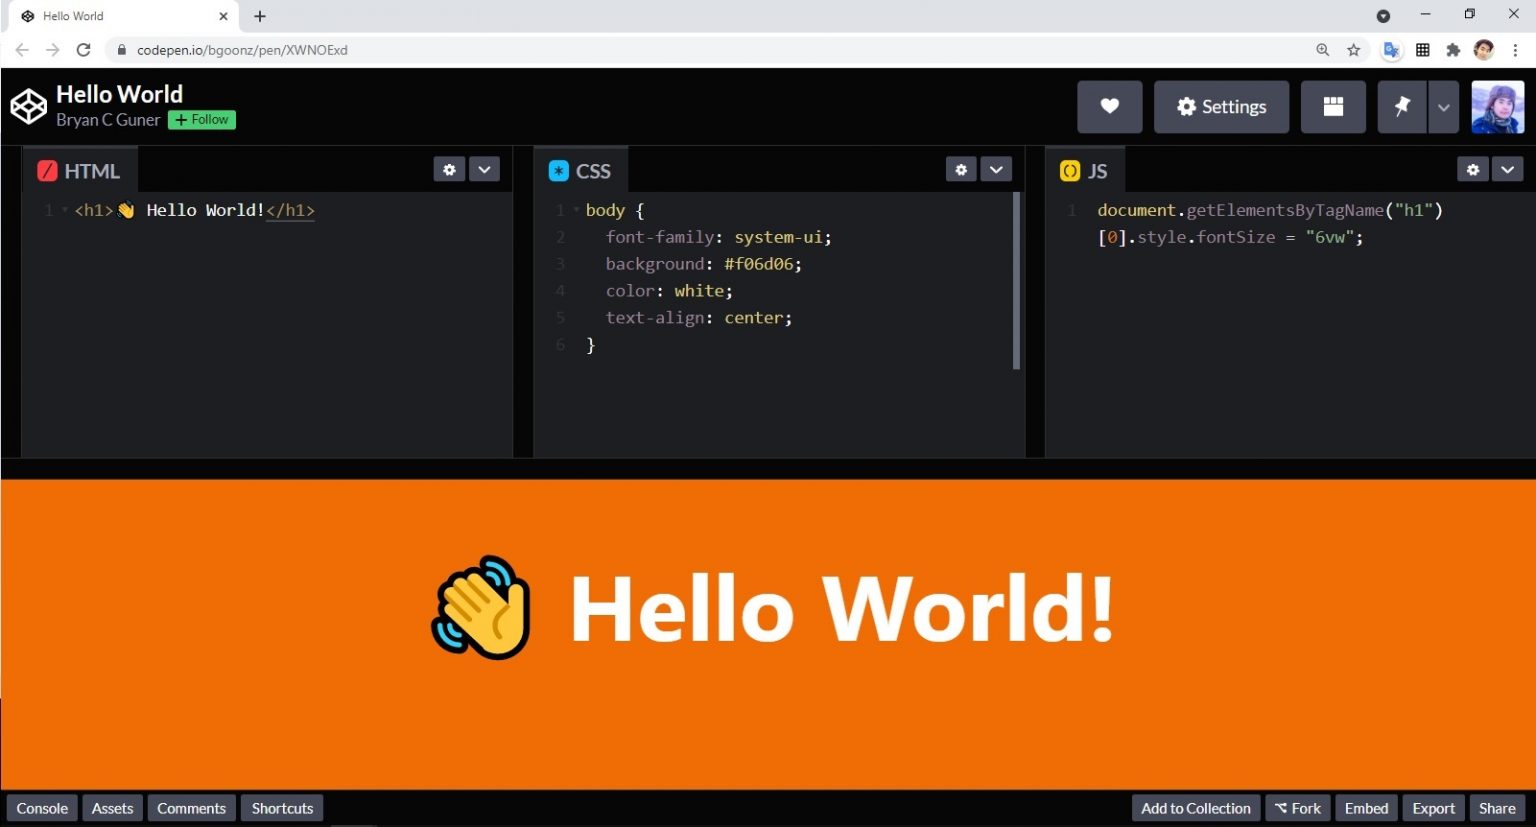This screenshot has height=827, width=1536.
Task: Click the browser extensions puzzle icon
Action: click(x=1453, y=50)
